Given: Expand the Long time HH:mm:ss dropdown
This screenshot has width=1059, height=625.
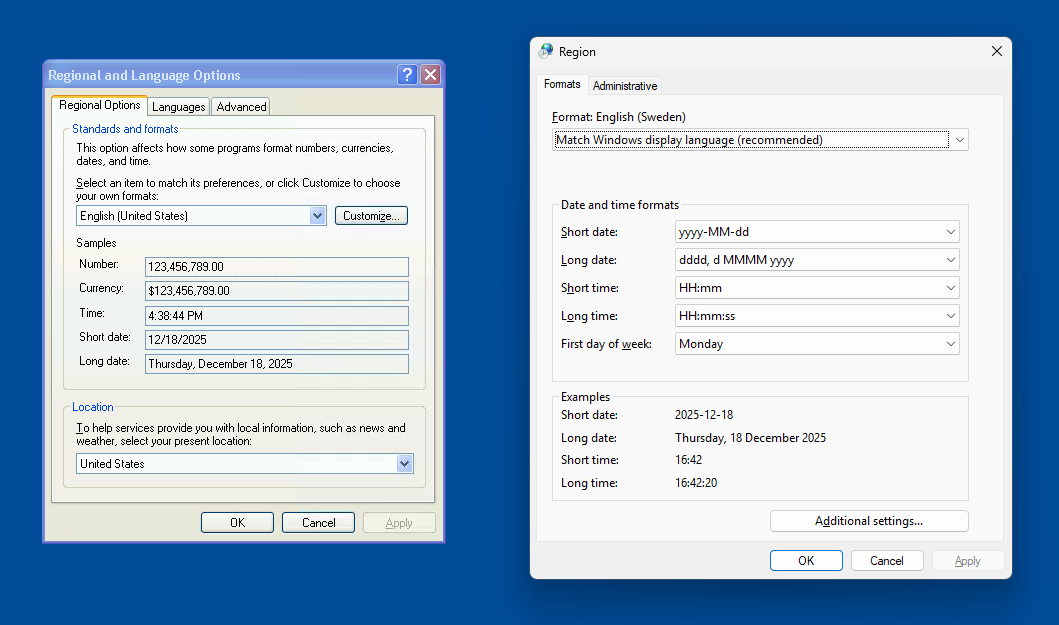Looking at the screenshot, I should (950, 316).
